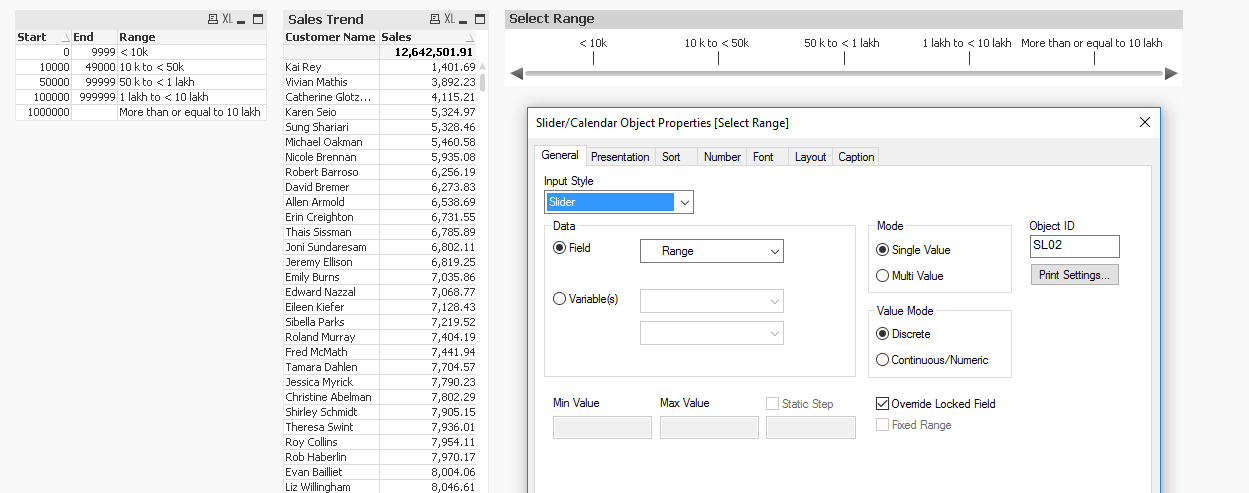Click 'More than or equal to 10 lakh' tick
Screen dimensions: 1249x493
click(x=1093, y=58)
